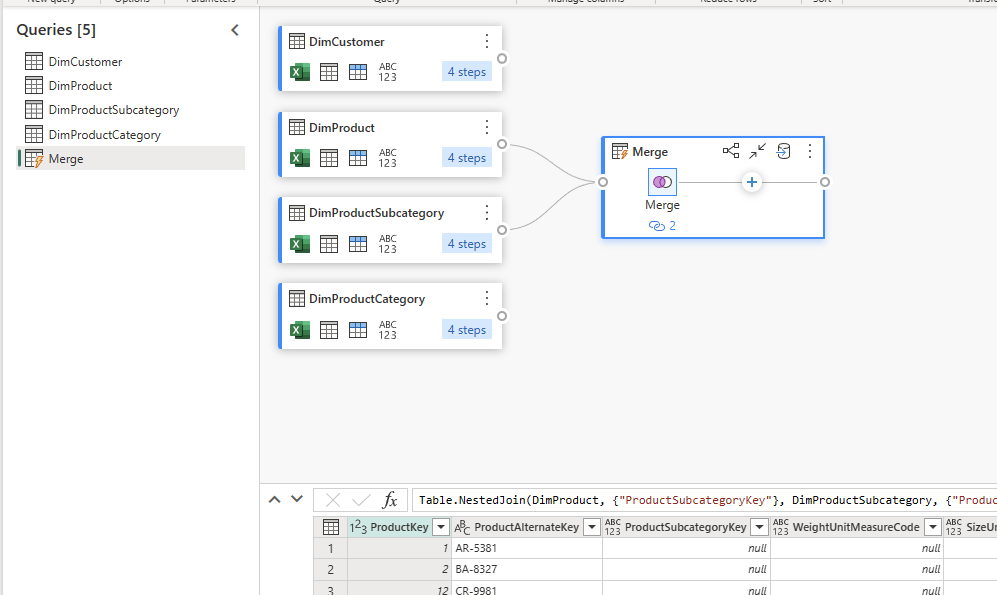Viewport: 997px width, 595px height.
Task: Open Merge node more options menu
Action: (x=810, y=151)
